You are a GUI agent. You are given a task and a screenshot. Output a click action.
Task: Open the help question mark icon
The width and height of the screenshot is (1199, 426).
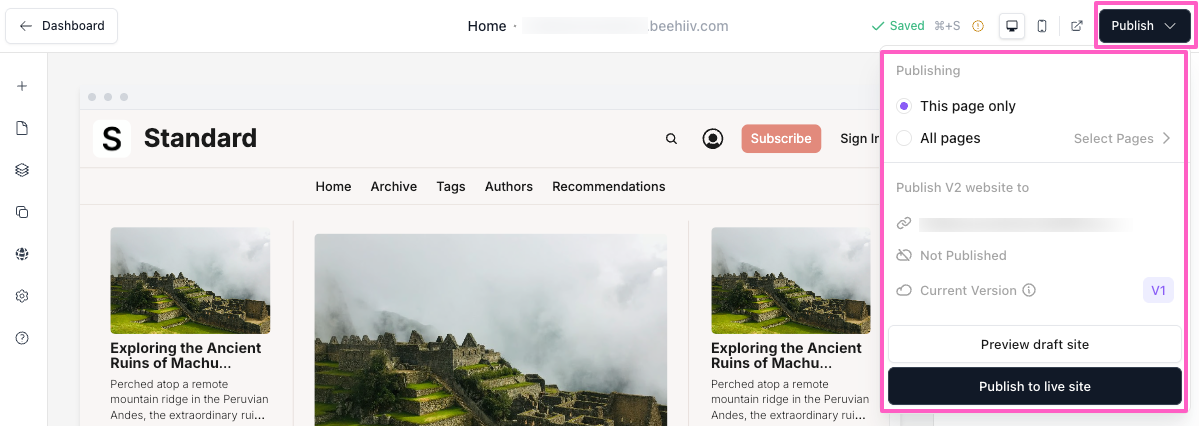click(22, 338)
